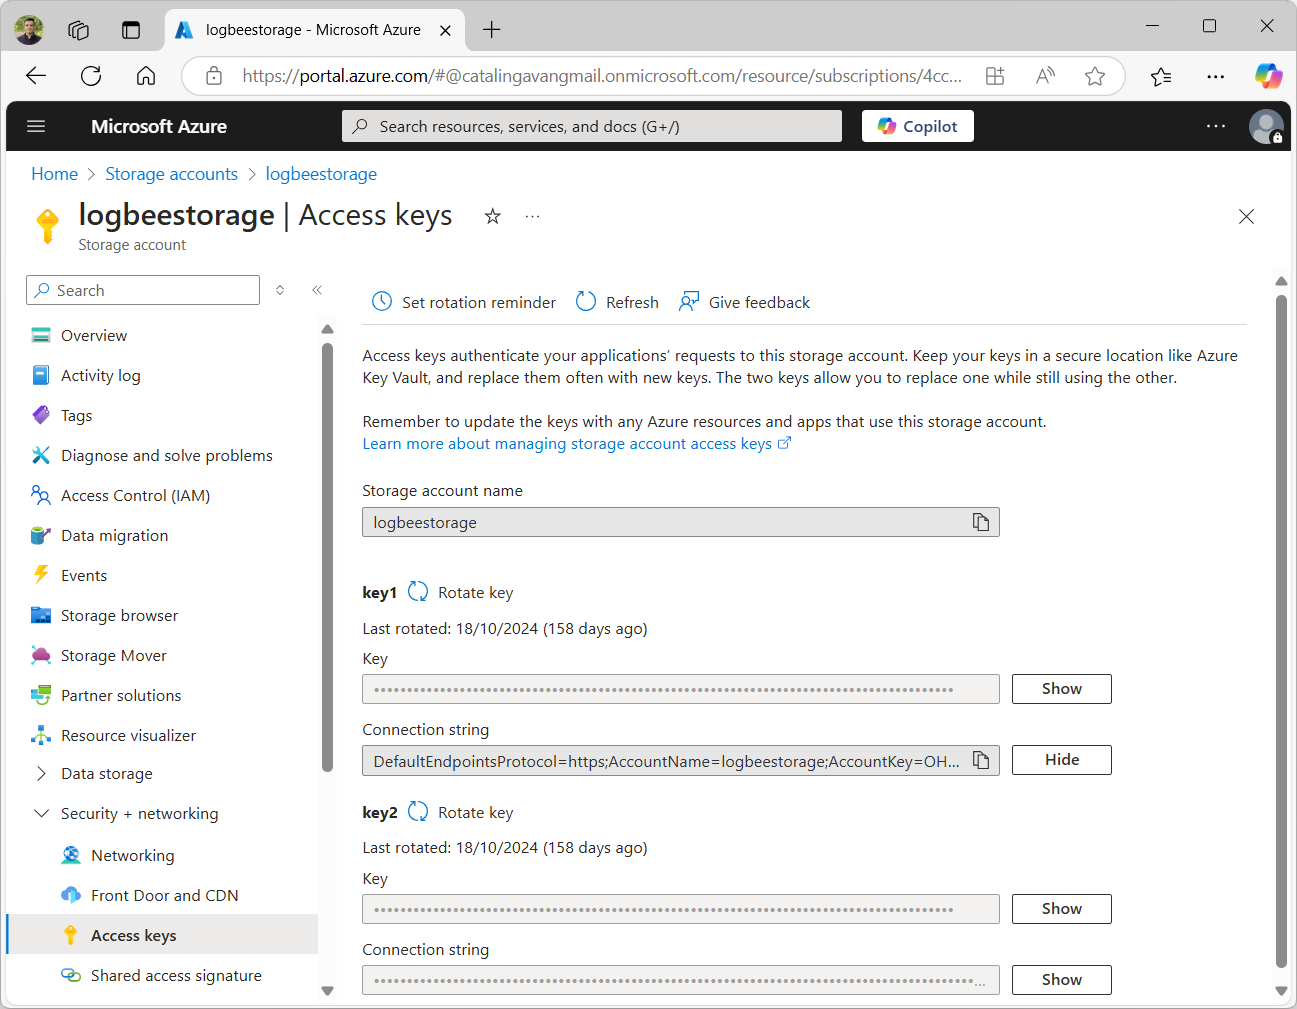The width and height of the screenshot is (1297, 1009).
Task: Show the key1 value
Action: click(1061, 688)
